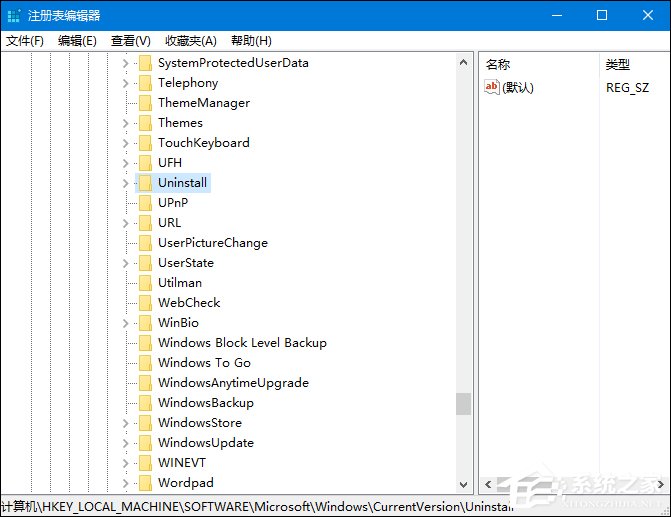Click the TouchKeyboard folder icon

coord(145,143)
